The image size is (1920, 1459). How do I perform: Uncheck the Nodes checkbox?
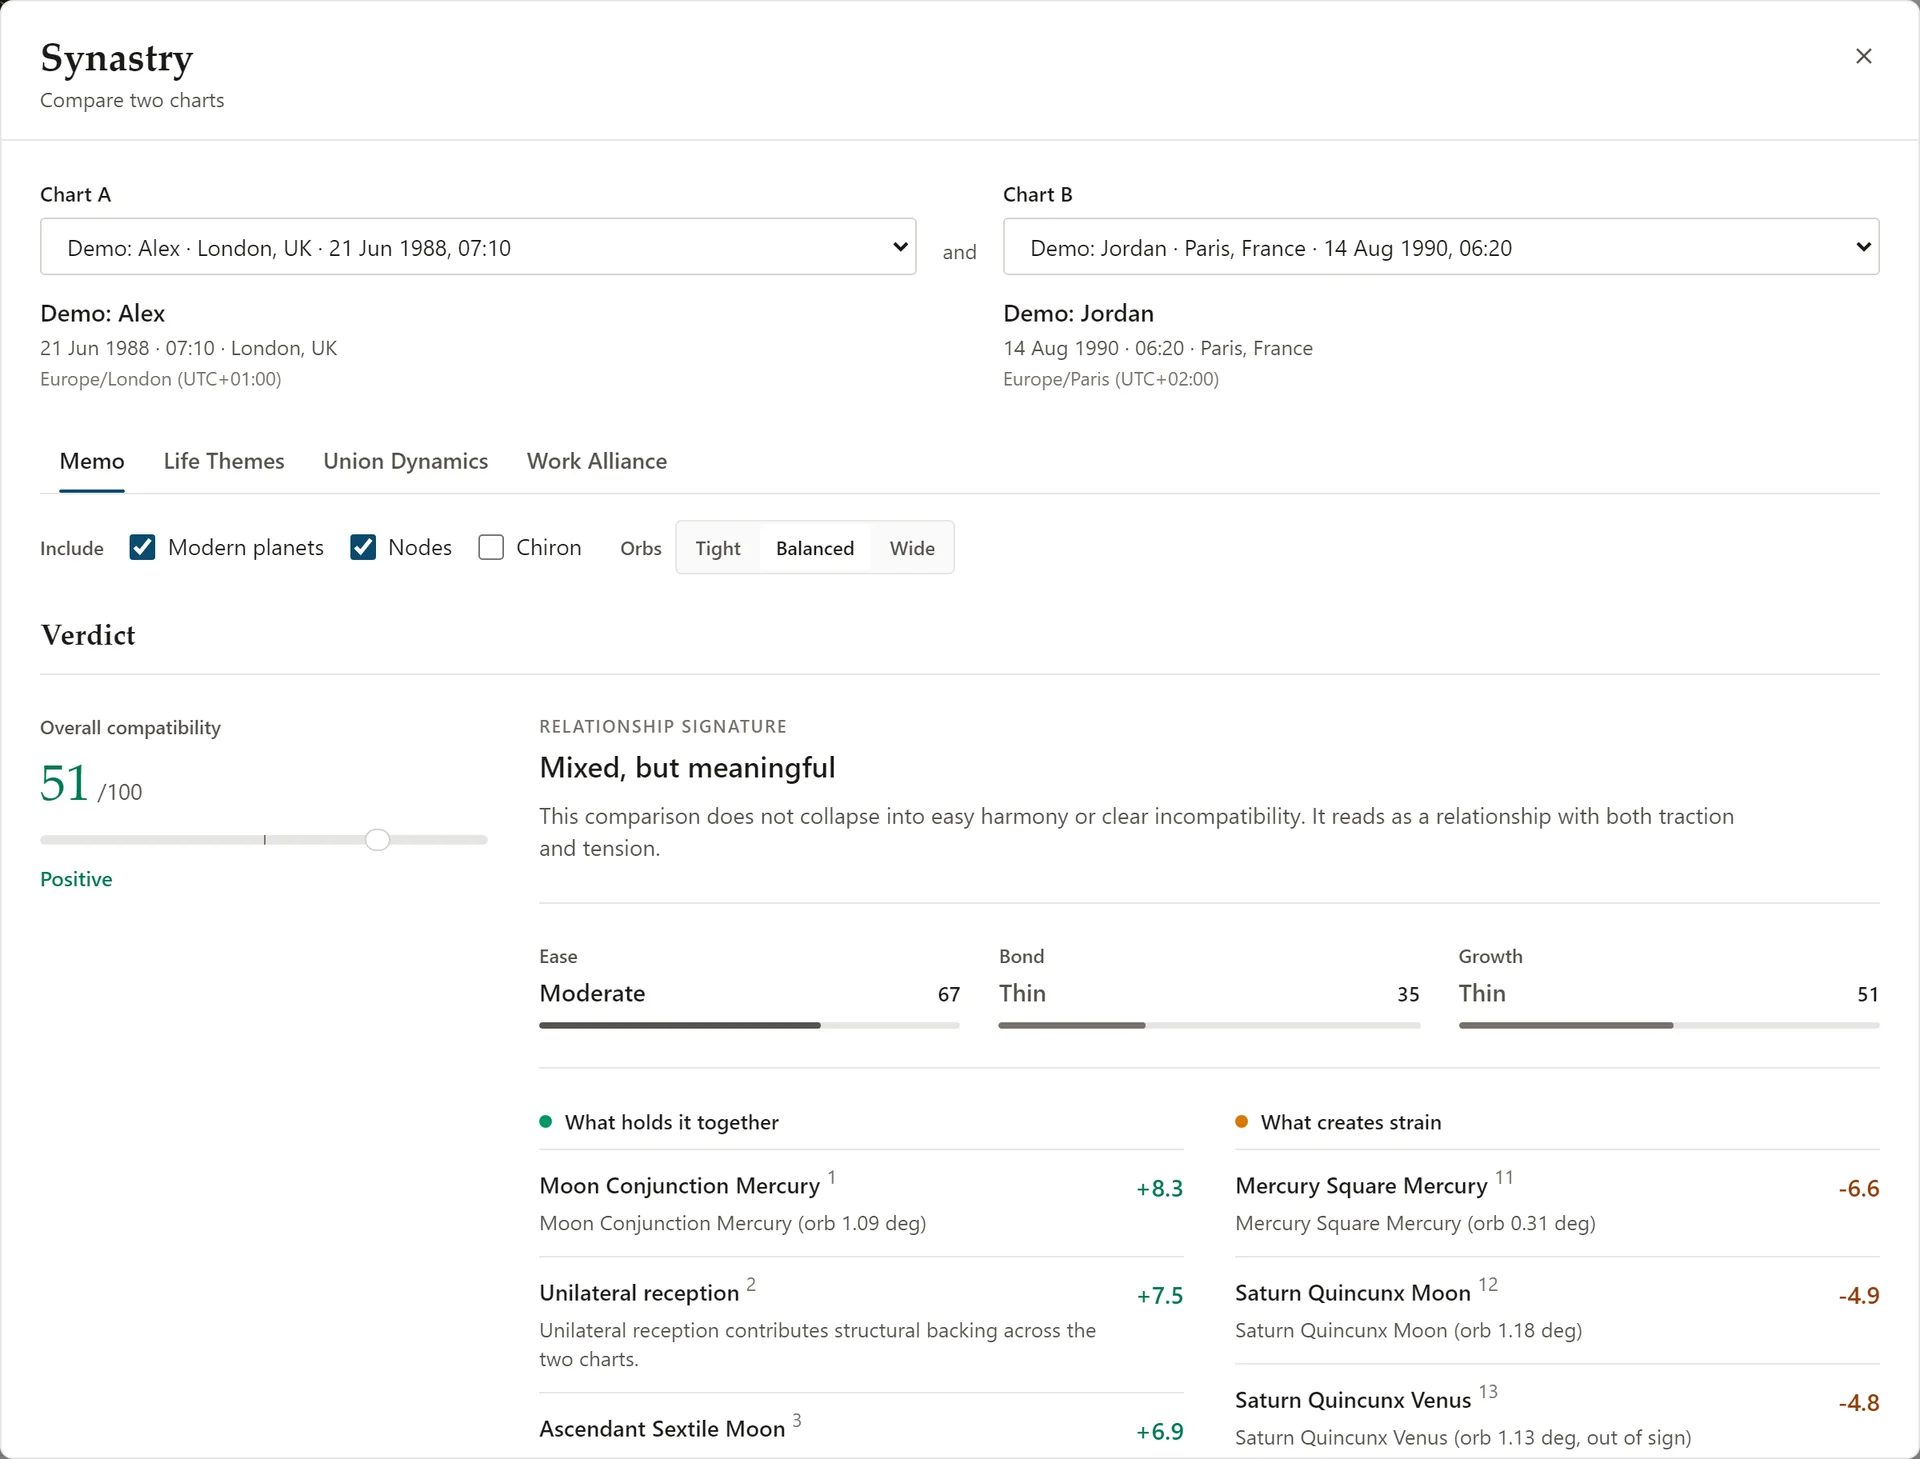point(362,547)
